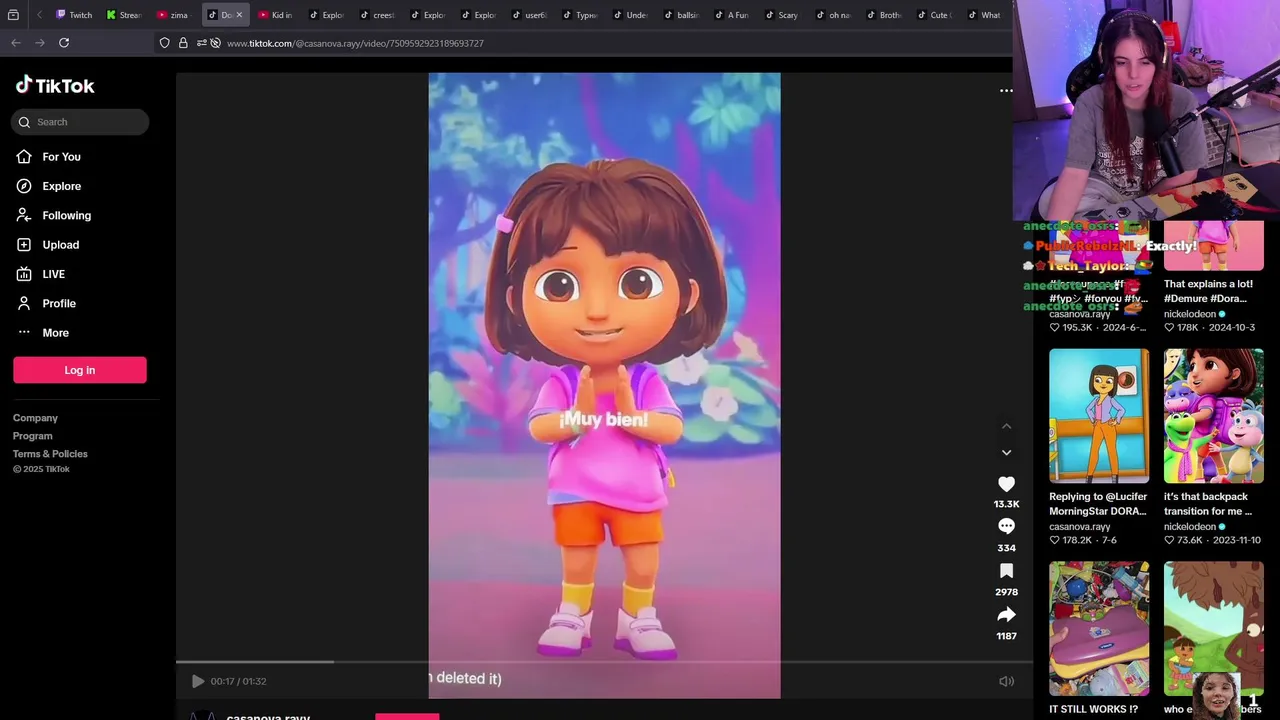
Task: Switch to the Twitch tab
Action: [x=74, y=15]
